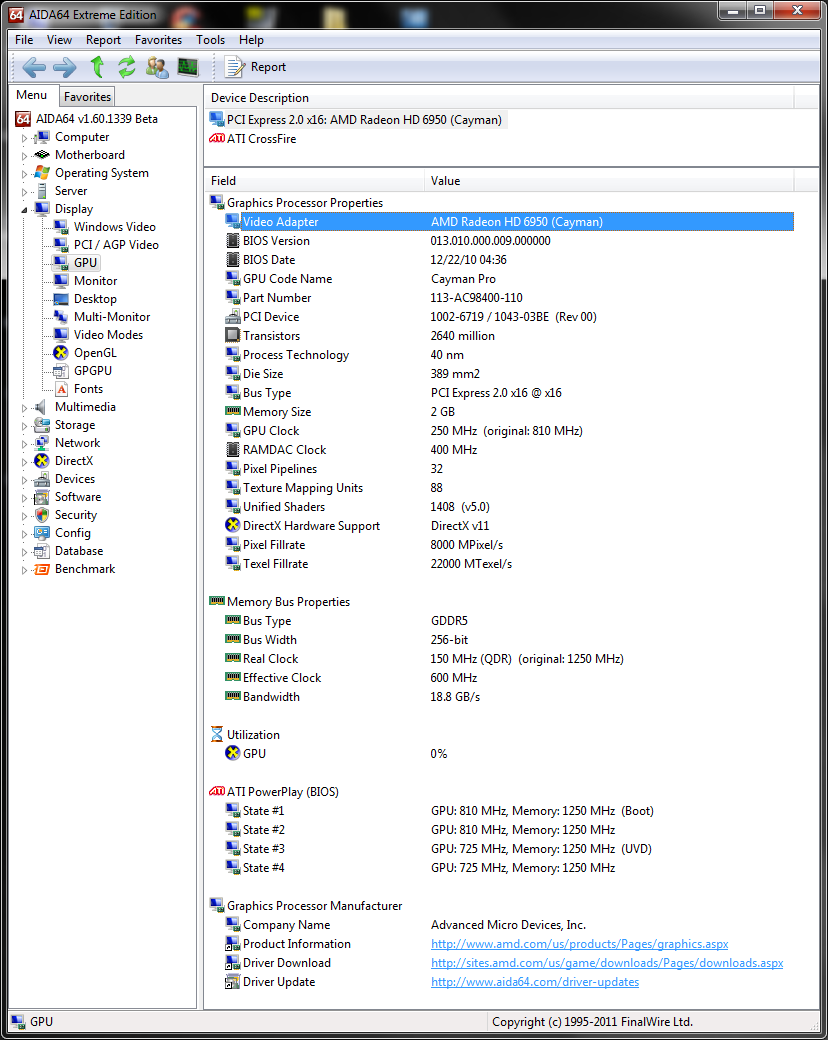The width and height of the screenshot is (828, 1040).
Task: Click the Value column header
Action: (x=609, y=180)
